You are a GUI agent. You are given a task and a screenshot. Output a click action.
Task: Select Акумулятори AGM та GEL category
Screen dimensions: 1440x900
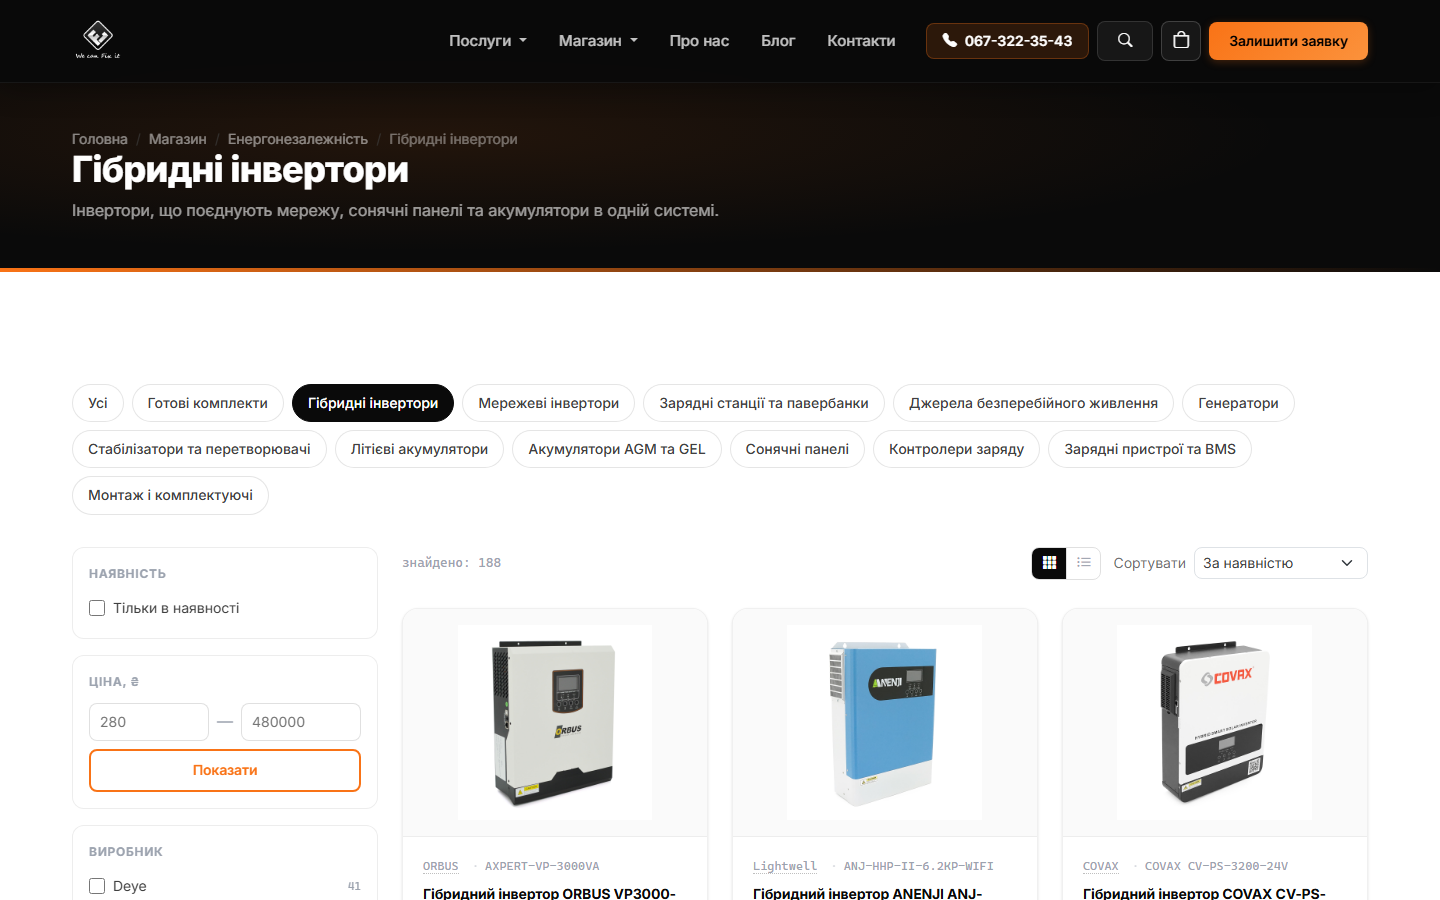[617, 449]
